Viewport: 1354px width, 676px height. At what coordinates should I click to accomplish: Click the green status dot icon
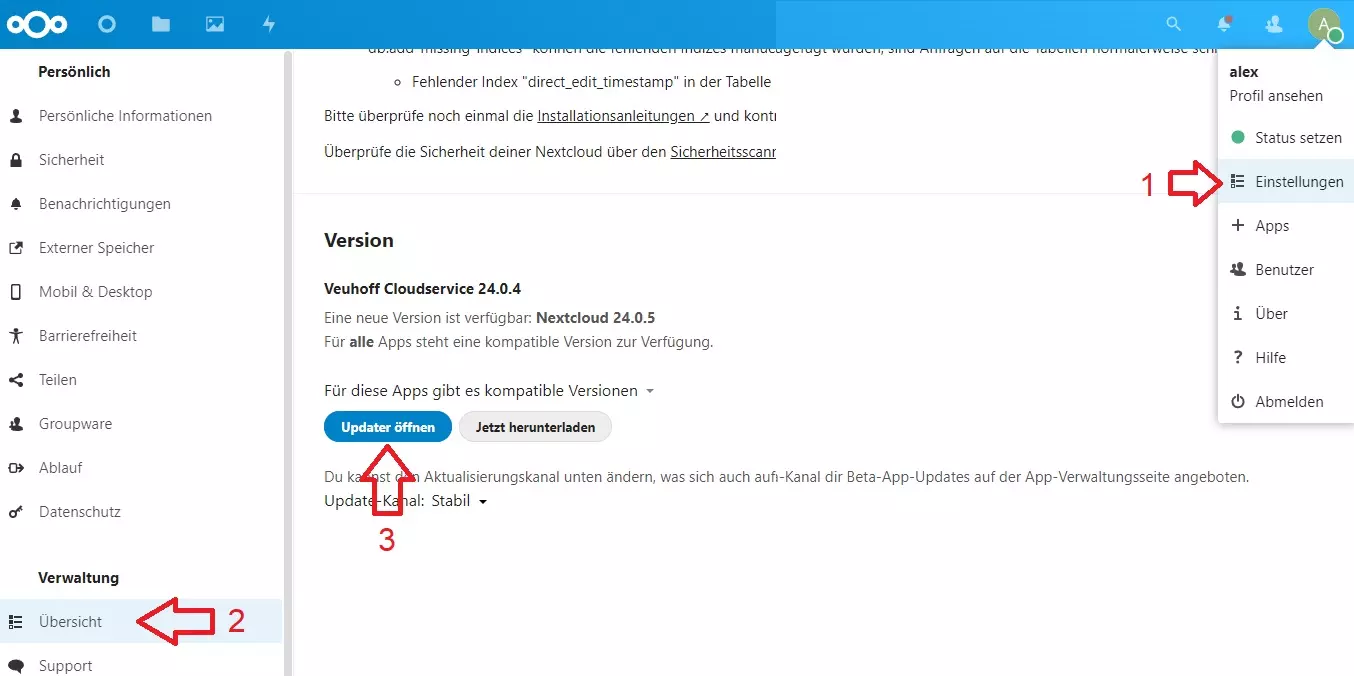coord(1238,138)
